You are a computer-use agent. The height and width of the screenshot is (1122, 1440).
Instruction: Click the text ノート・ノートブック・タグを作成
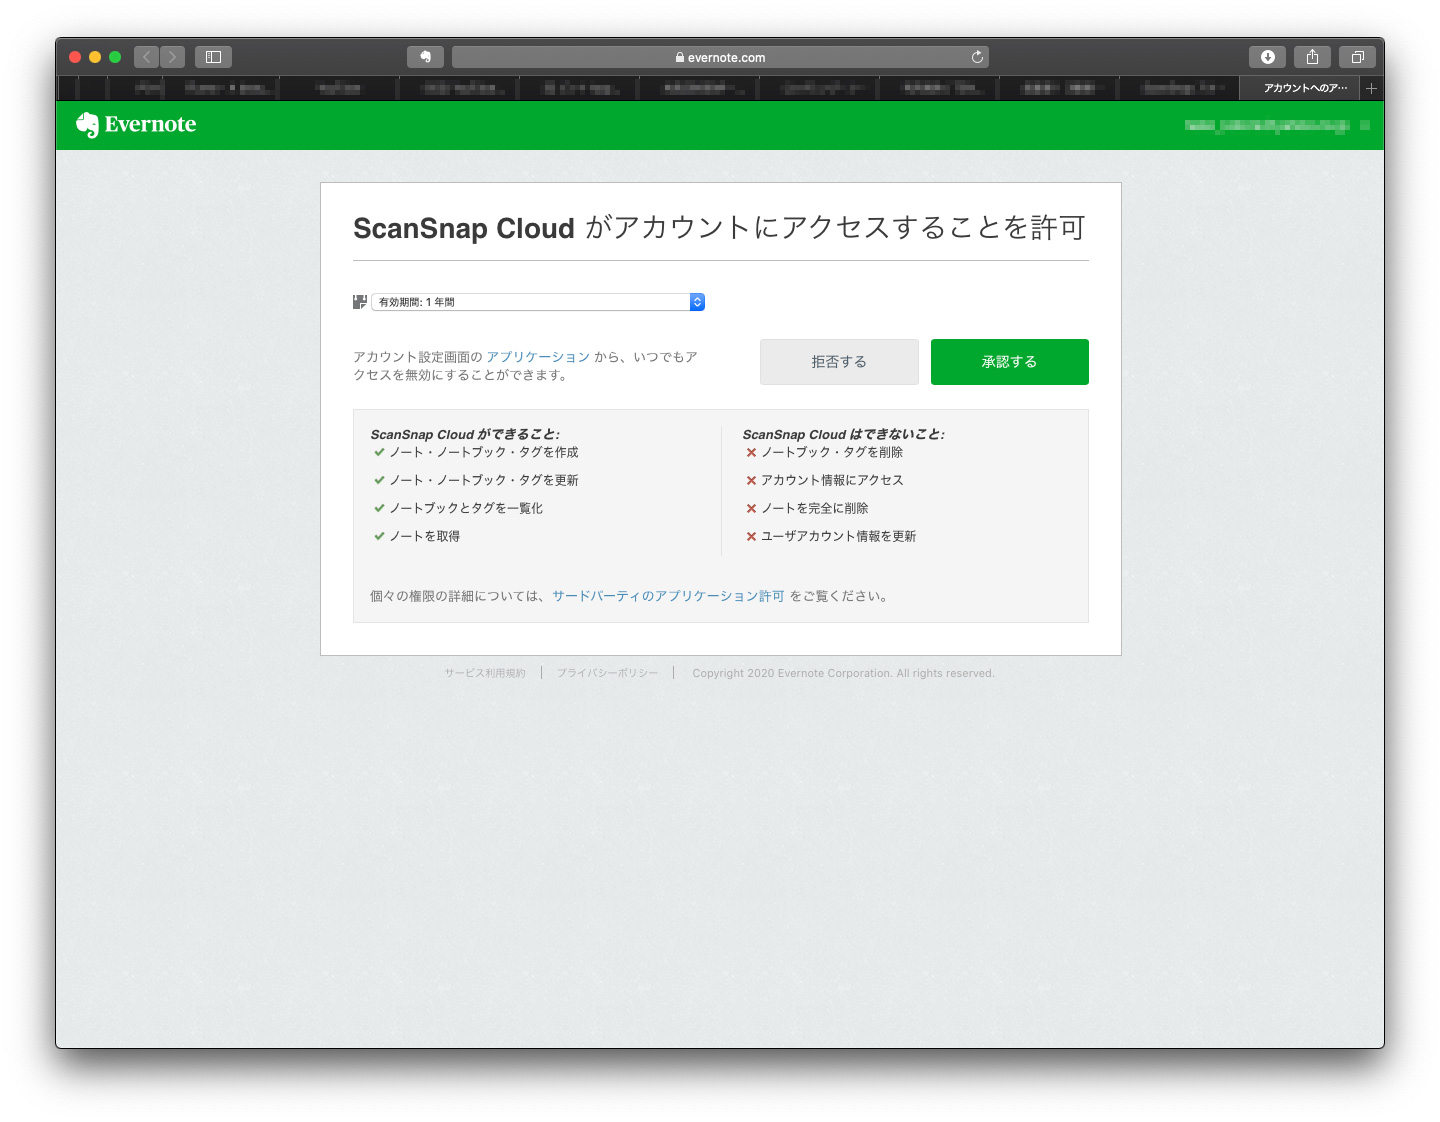[x=484, y=452]
